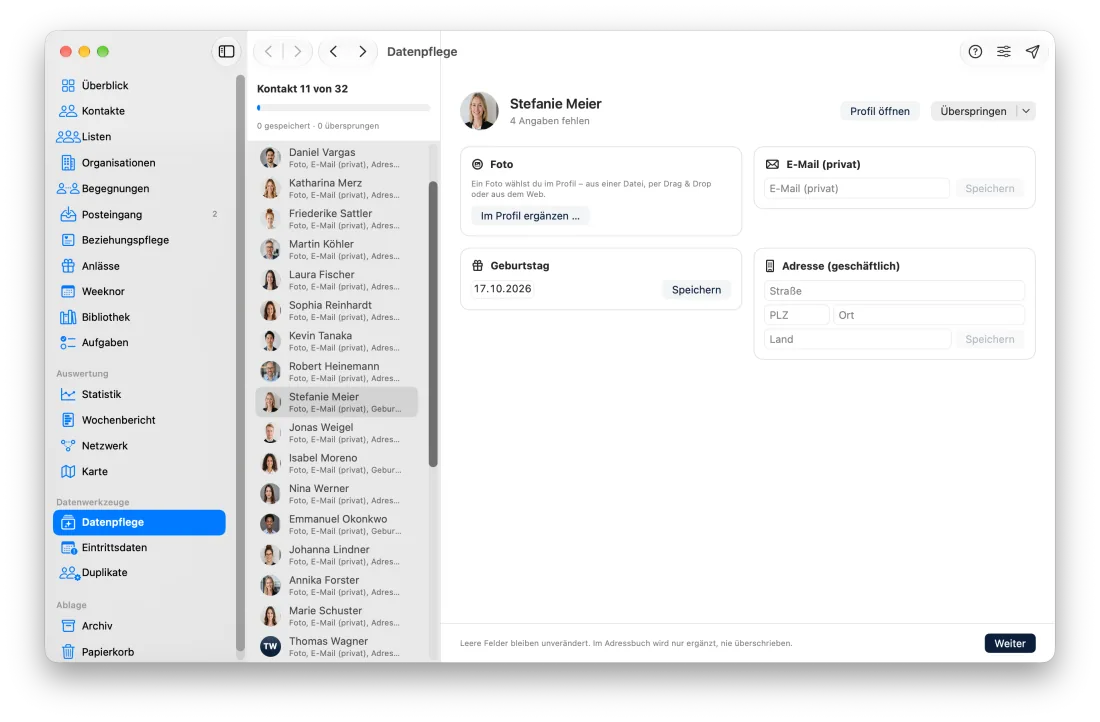Click the Archiv box icon
The height and width of the screenshot is (722, 1100).
pos(68,626)
